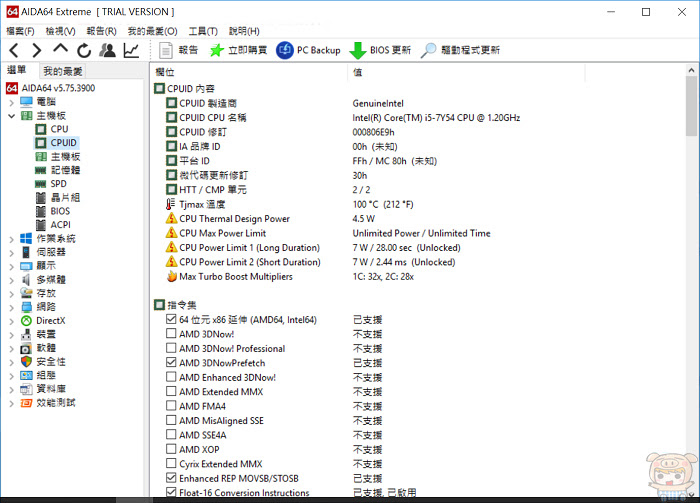
Task: Click the 組態 icon in the tree
Action: coord(26,375)
